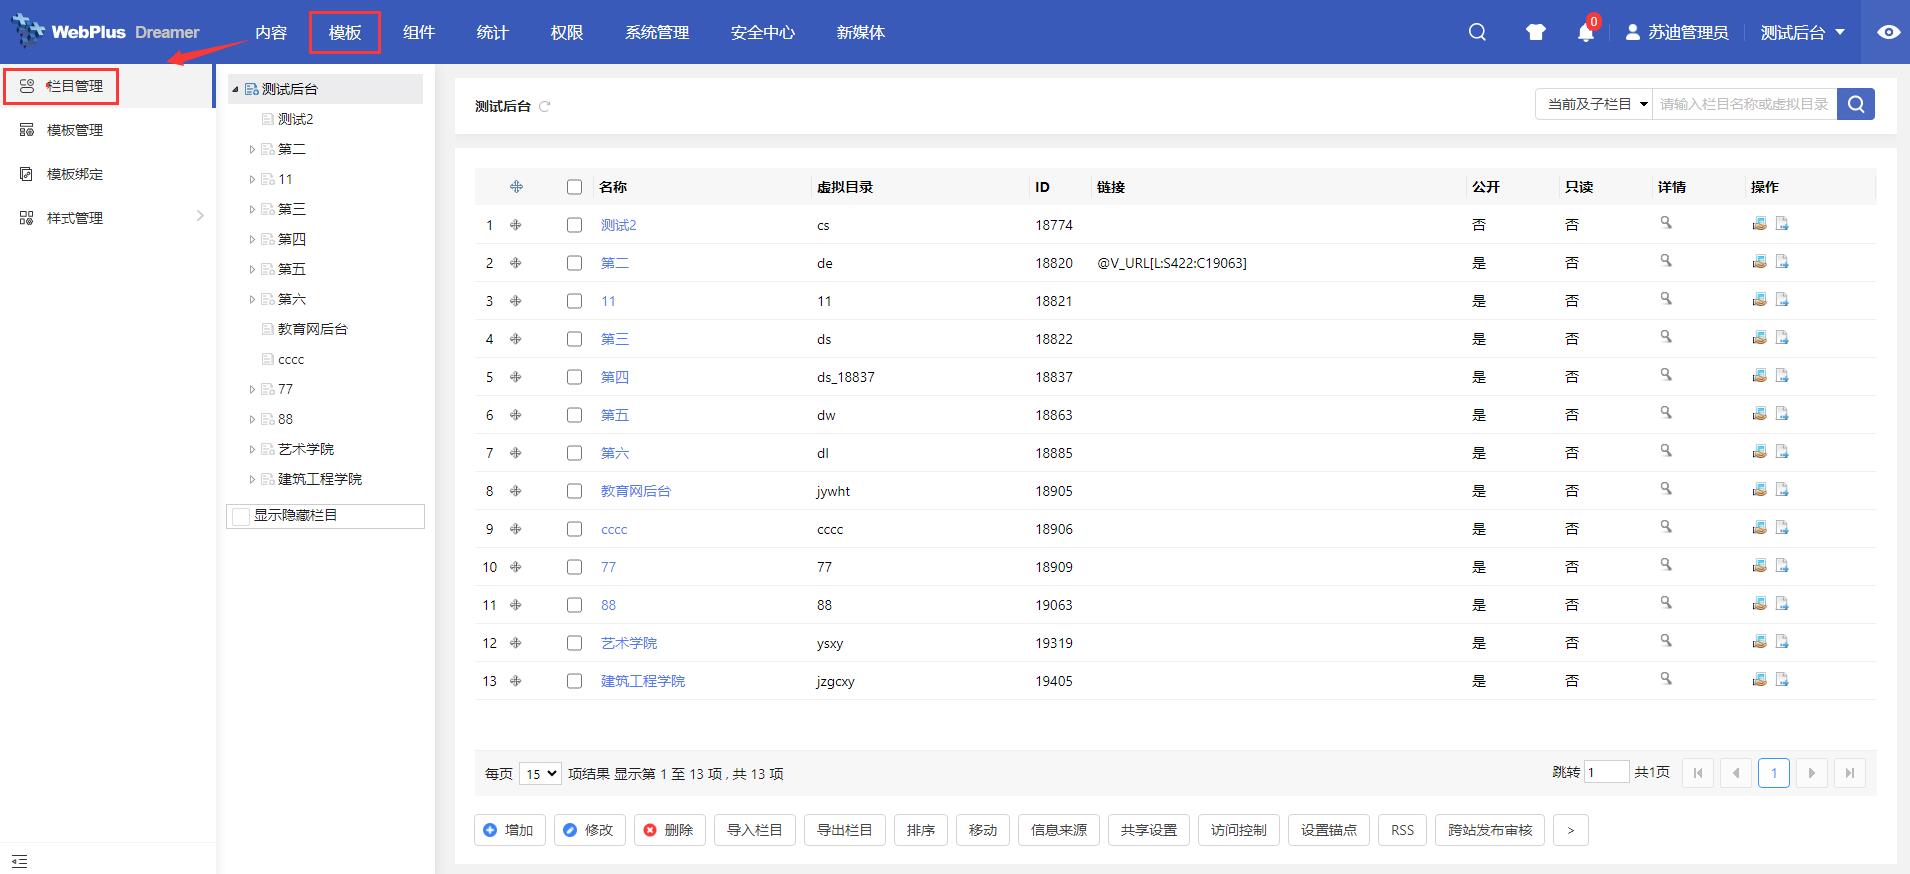Open the theme shirt icon
1910x874 pixels.
(1536, 32)
